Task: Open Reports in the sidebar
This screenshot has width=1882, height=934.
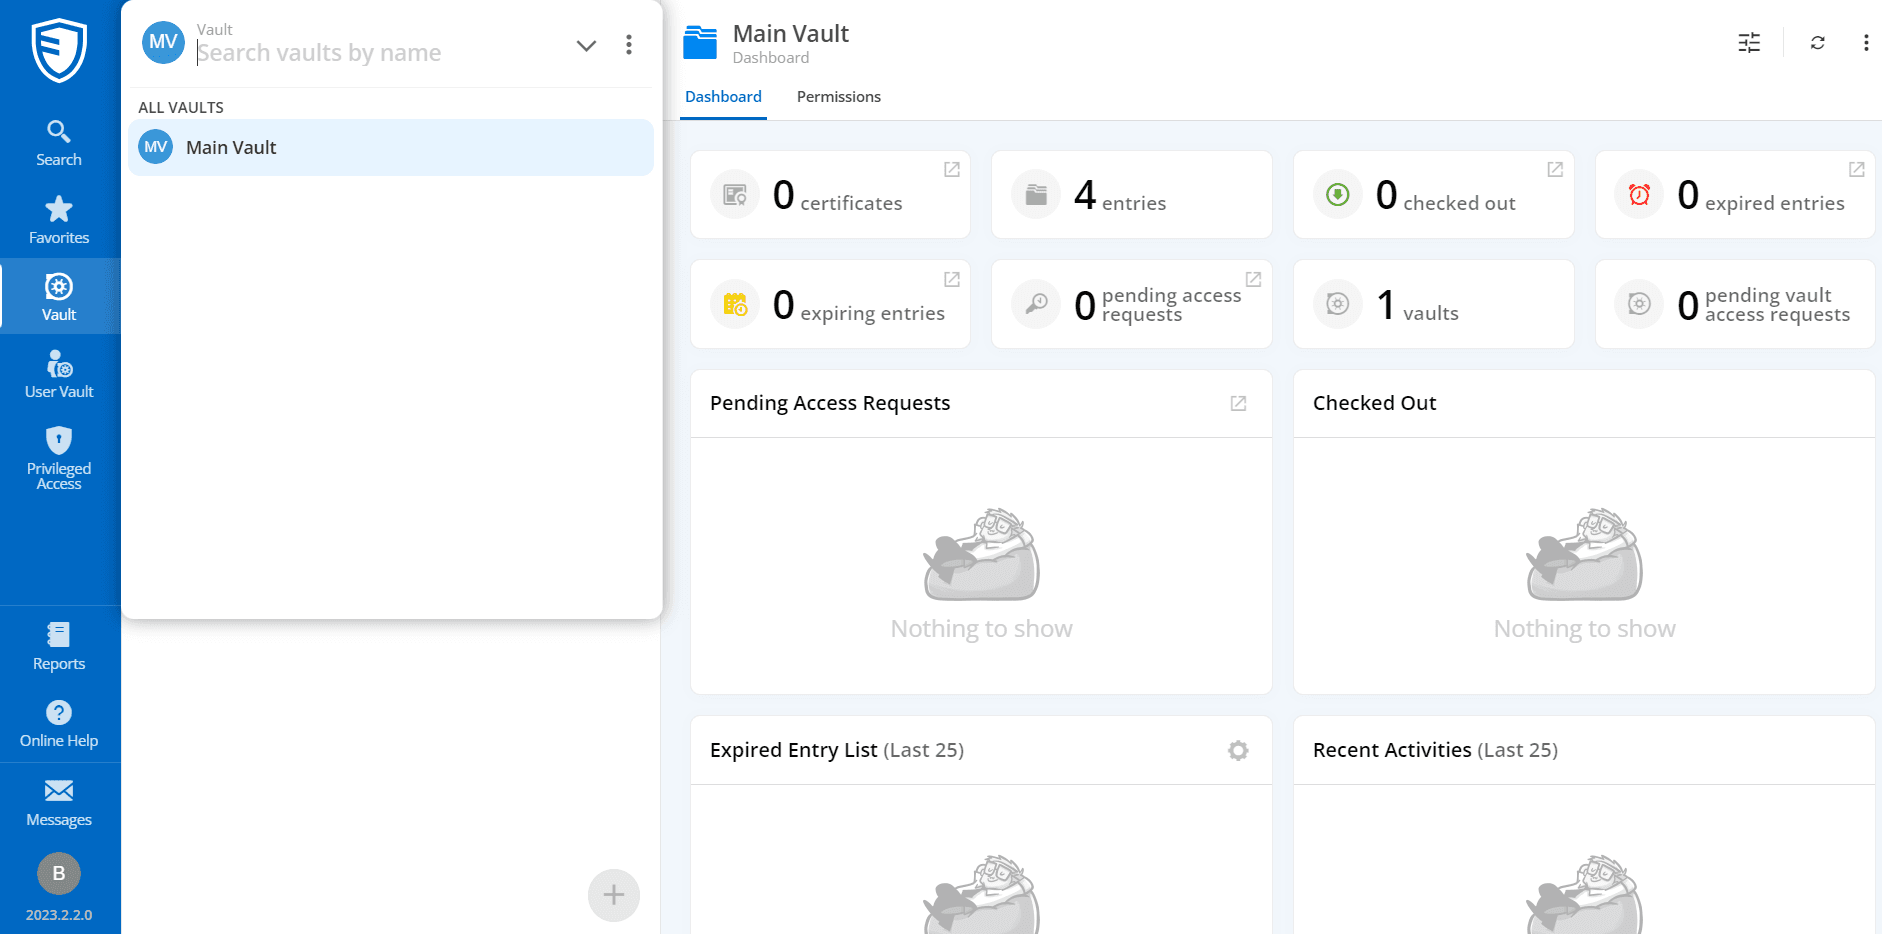Action: coord(59,646)
